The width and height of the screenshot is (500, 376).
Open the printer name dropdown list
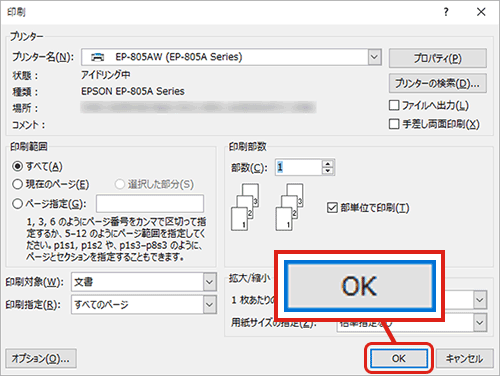click(374, 57)
